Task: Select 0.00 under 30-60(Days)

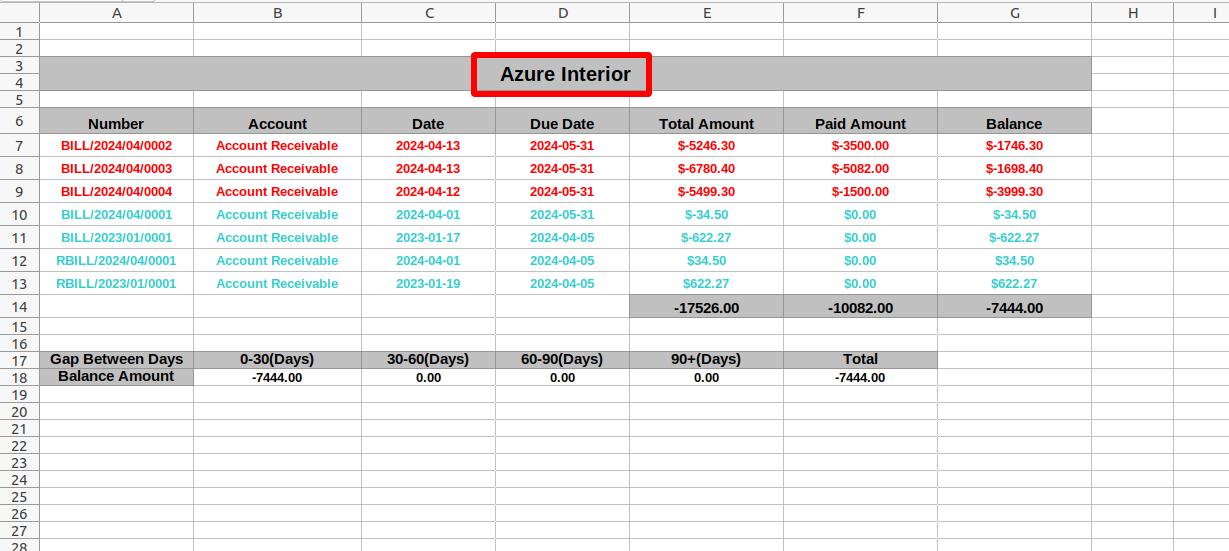Action: pyautogui.click(x=428, y=377)
